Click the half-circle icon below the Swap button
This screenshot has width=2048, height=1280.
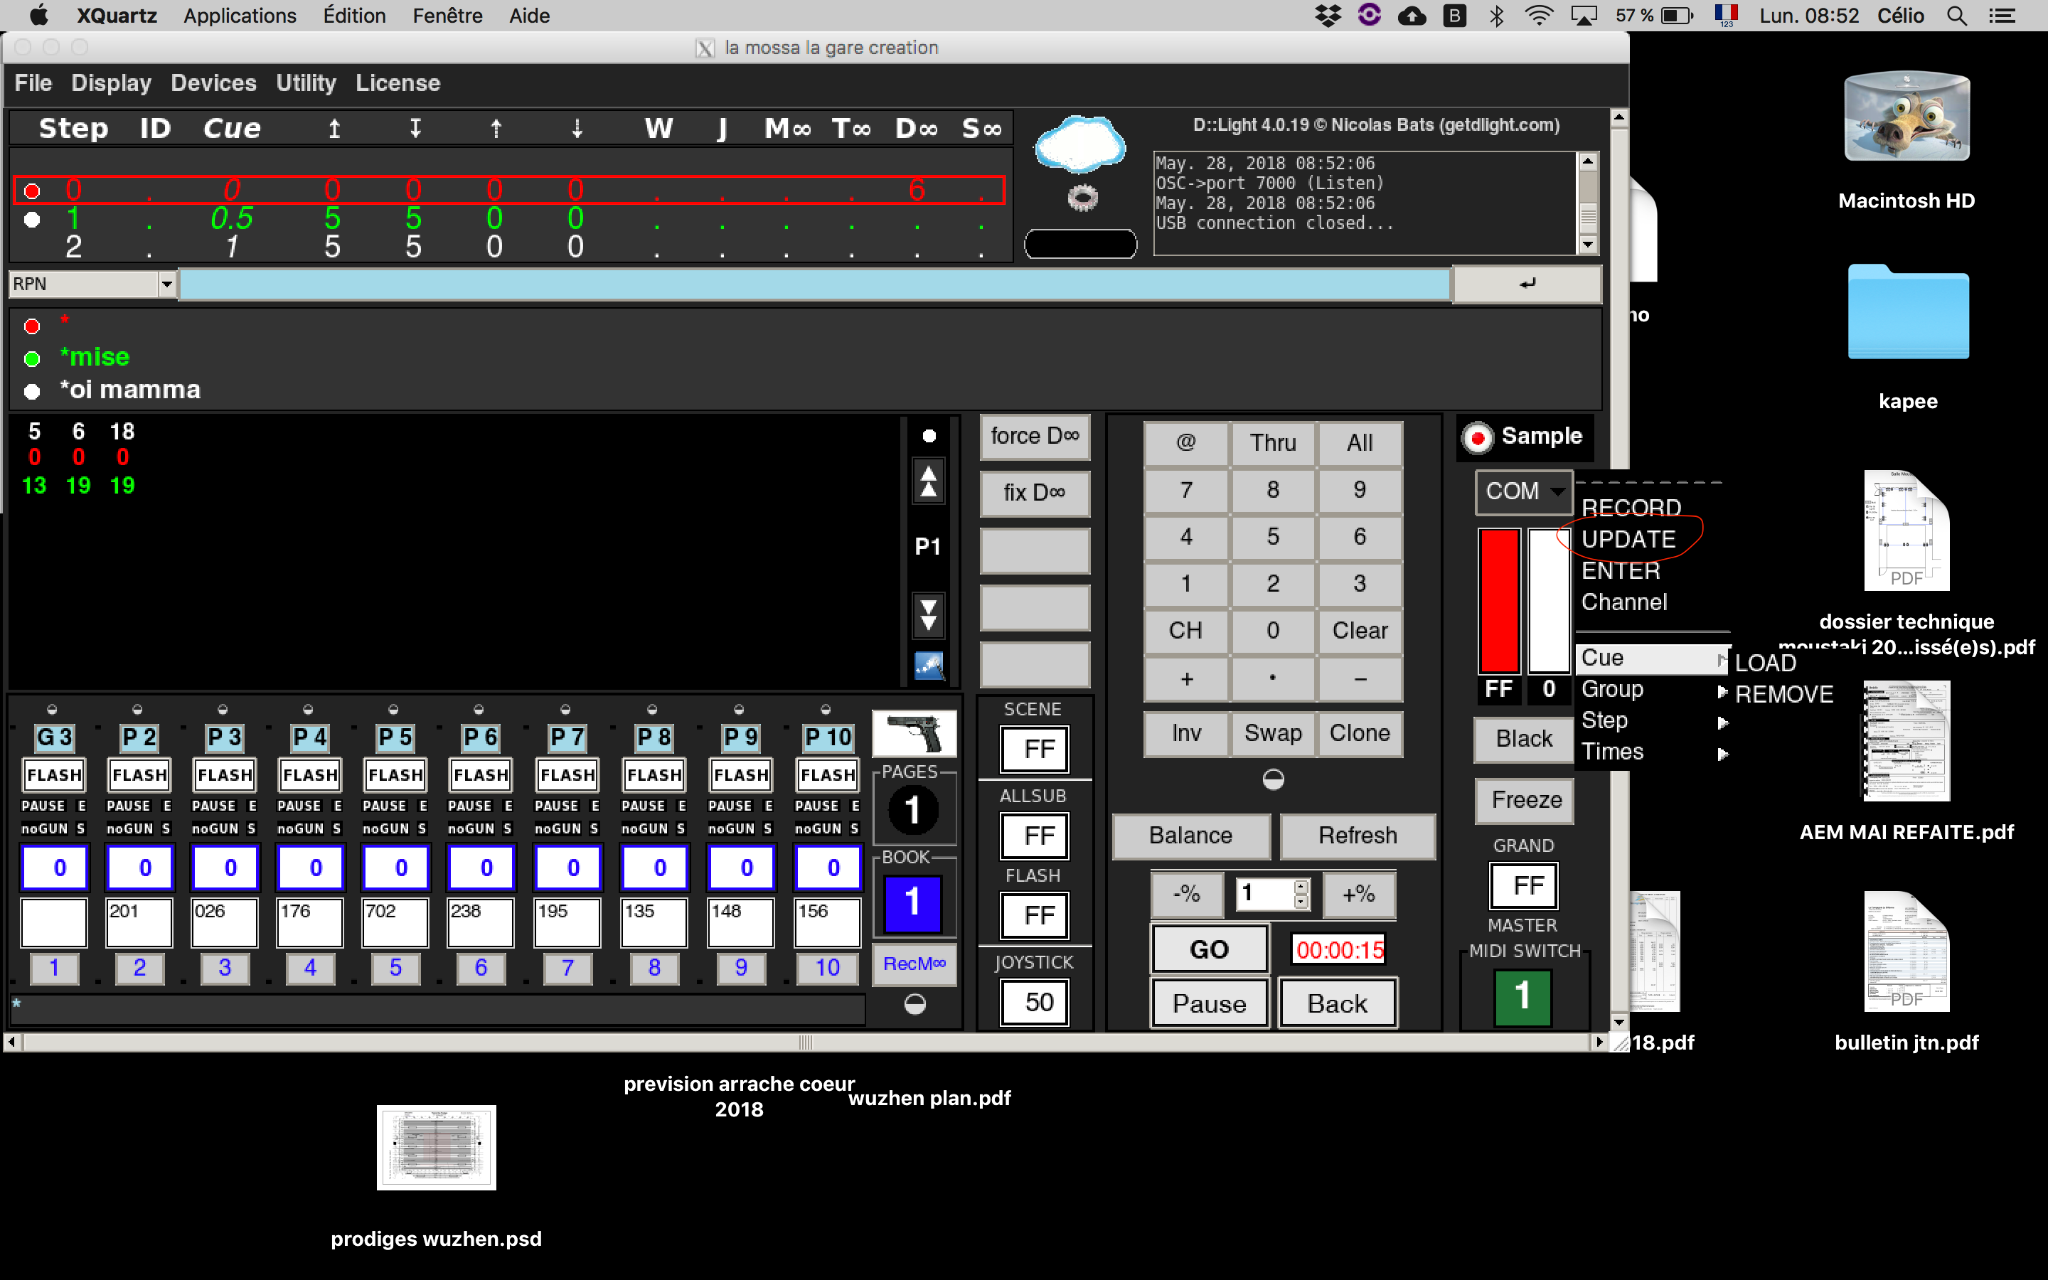[x=1273, y=779]
